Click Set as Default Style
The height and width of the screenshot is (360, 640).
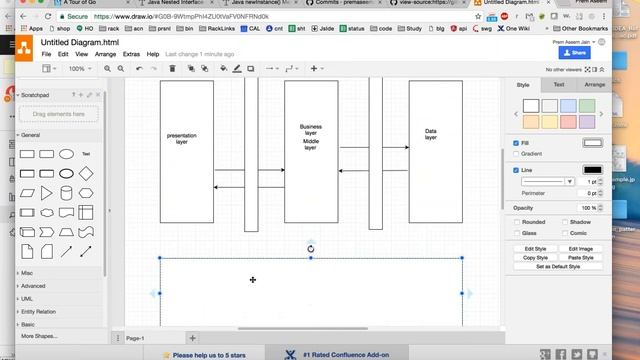[x=558, y=267]
